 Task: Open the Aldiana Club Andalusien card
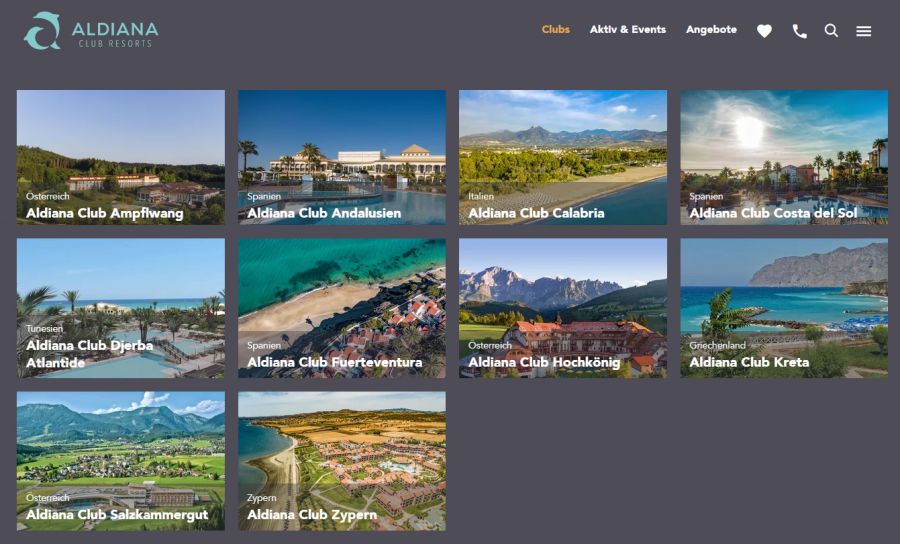pos(342,157)
